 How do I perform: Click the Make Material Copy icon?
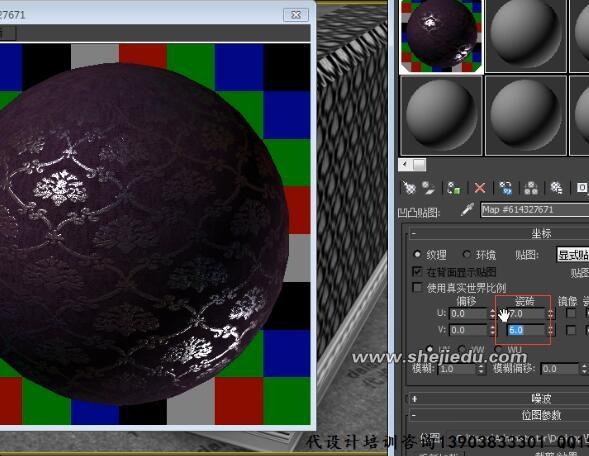pos(506,187)
